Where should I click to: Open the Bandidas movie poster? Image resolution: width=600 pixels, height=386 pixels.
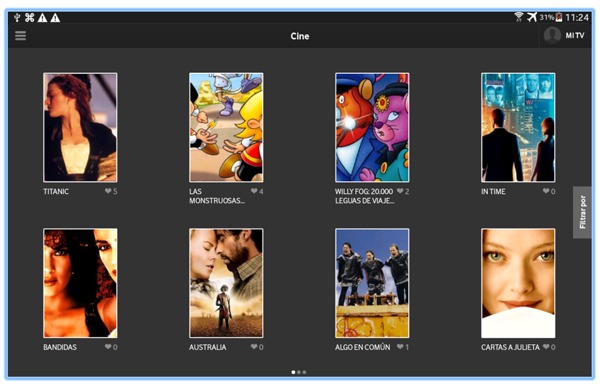point(80,283)
